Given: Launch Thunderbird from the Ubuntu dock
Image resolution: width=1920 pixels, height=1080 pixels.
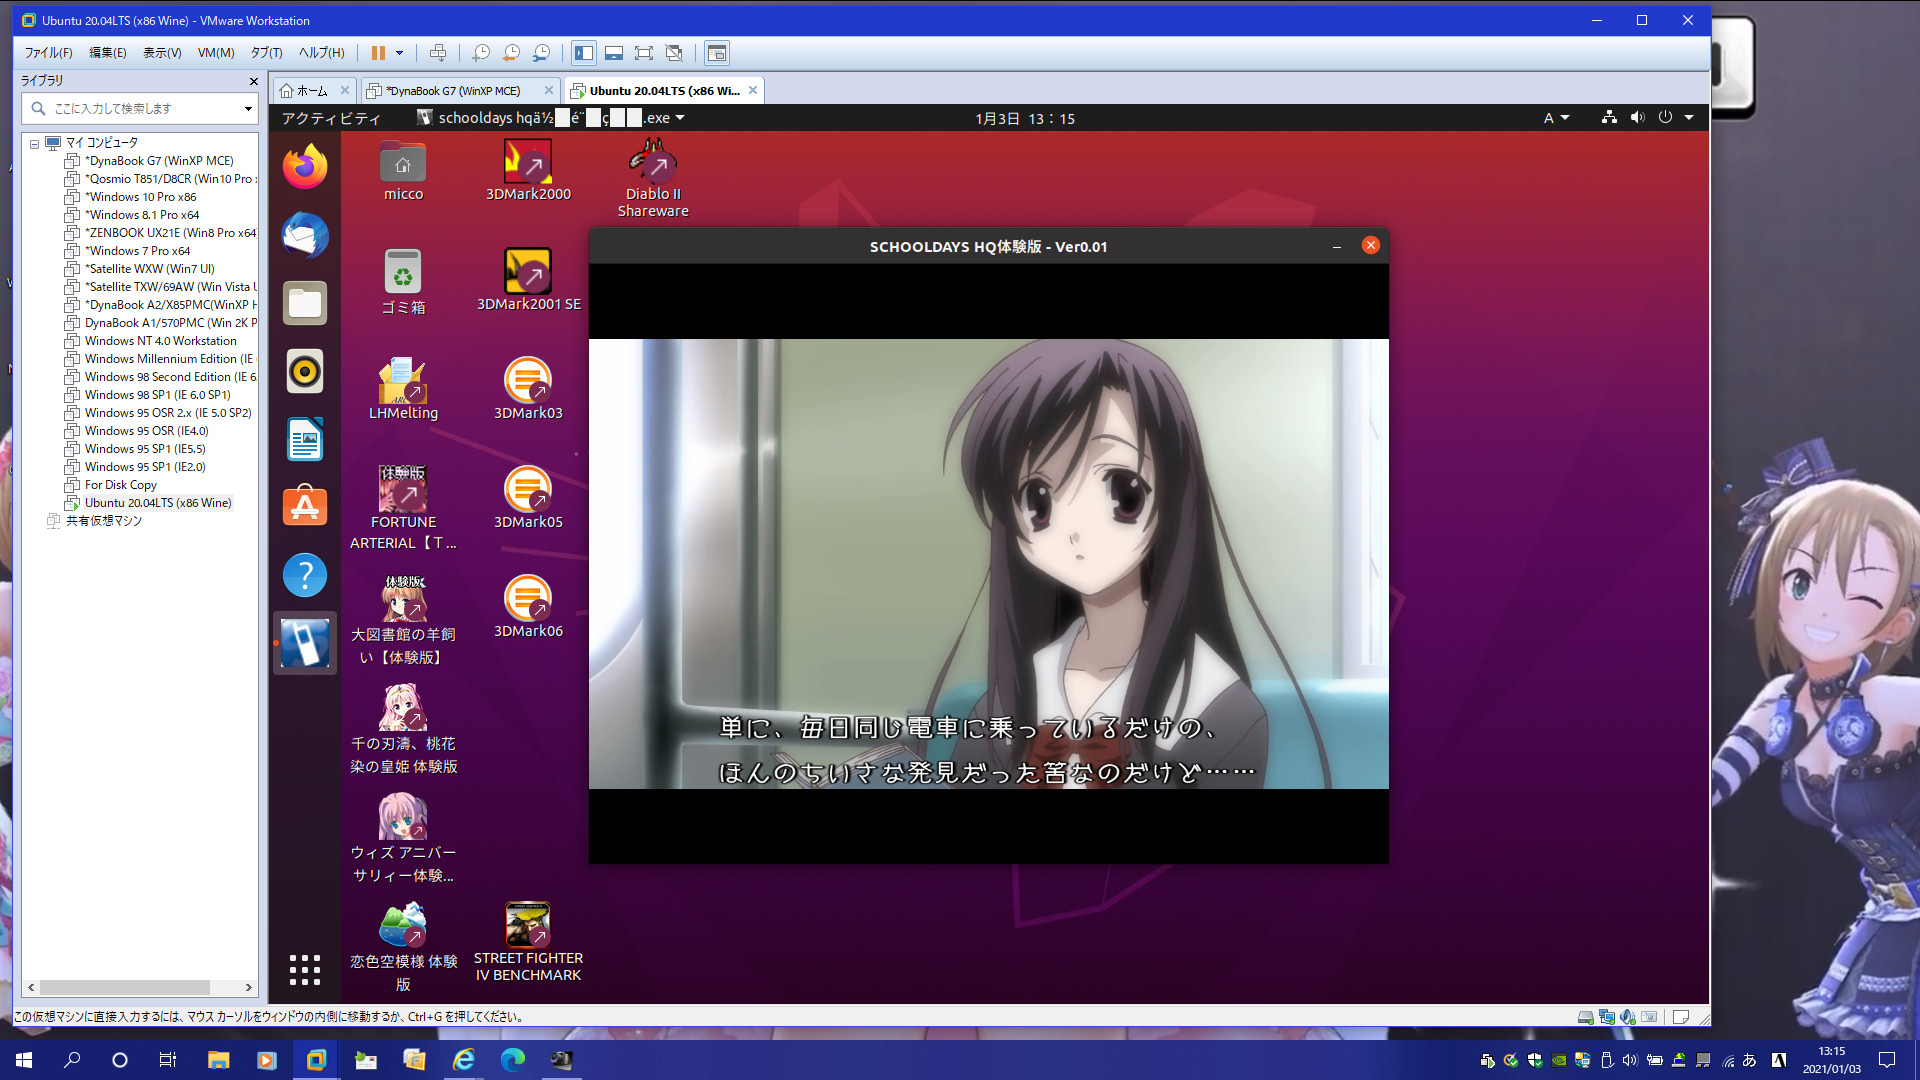Looking at the screenshot, I should pyautogui.click(x=305, y=235).
